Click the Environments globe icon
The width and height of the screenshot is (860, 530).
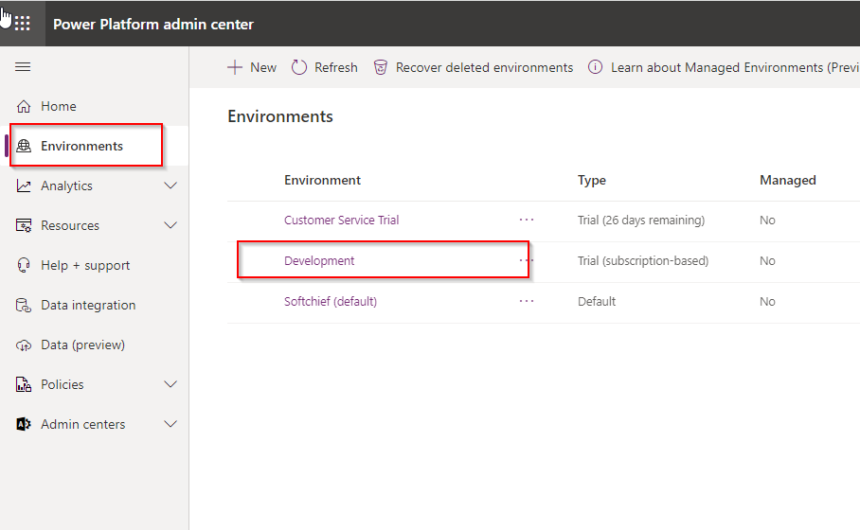24,146
